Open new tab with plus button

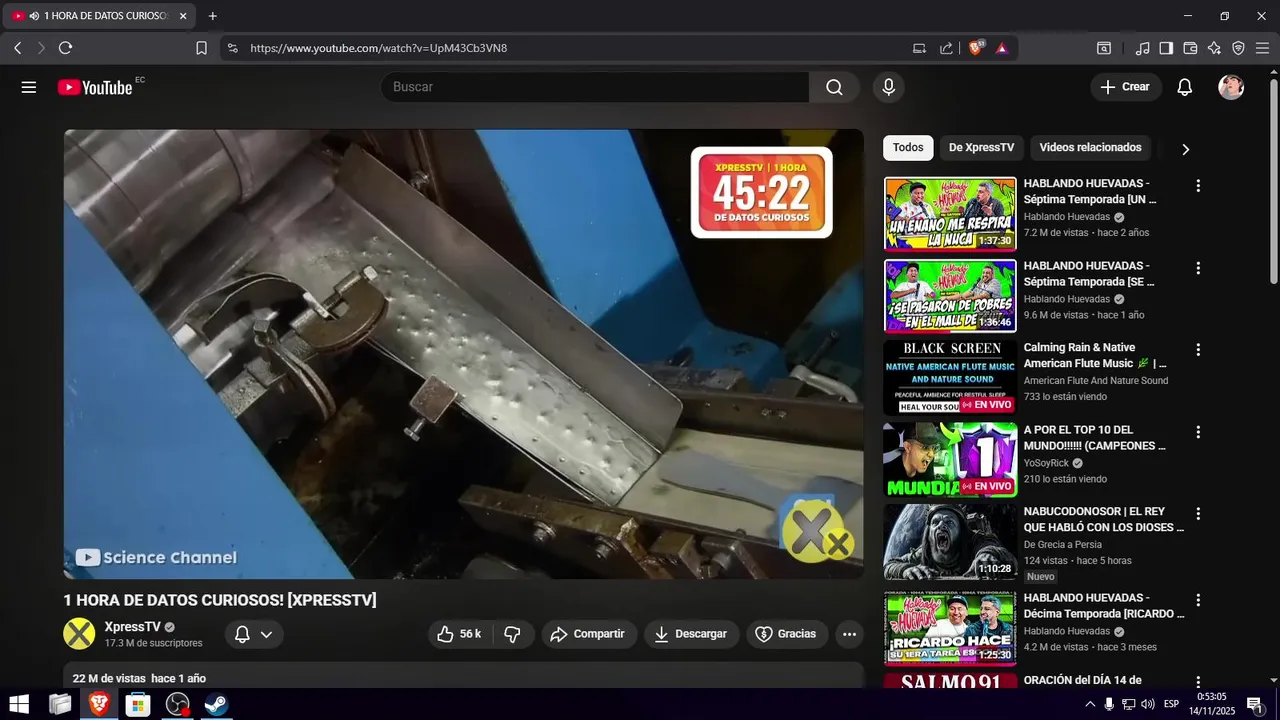(x=212, y=16)
